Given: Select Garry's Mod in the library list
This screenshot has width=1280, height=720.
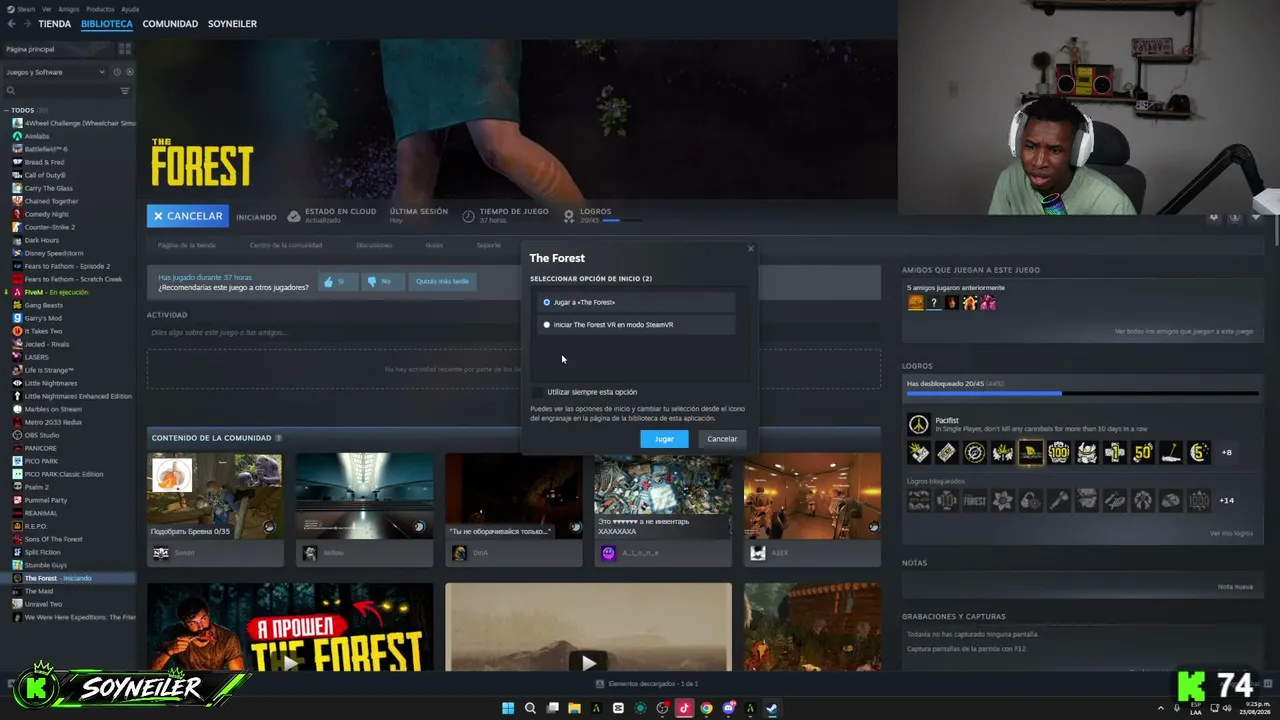Looking at the screenshot, I should coord(42,318).
